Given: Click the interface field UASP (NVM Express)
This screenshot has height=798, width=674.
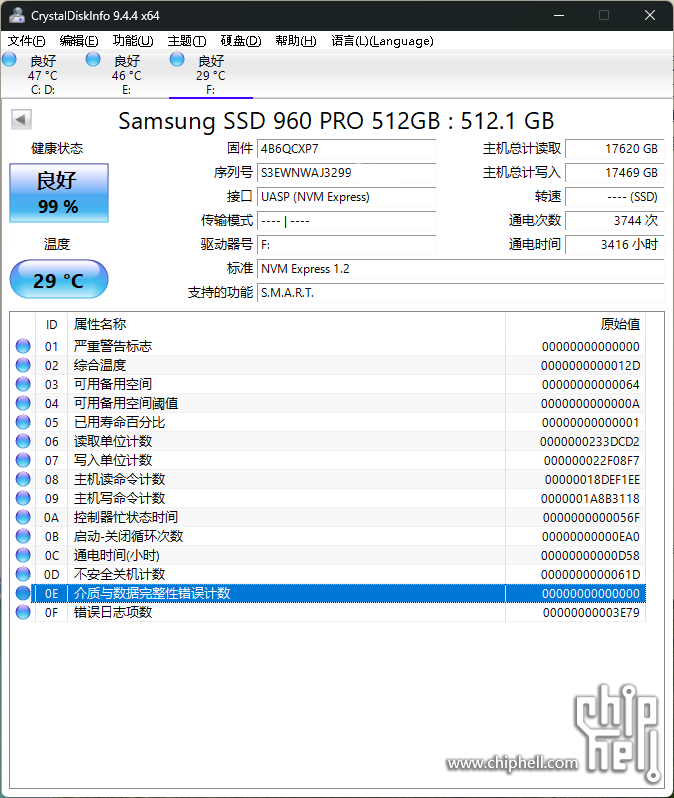Looking at the screenshot, I should (347, 196).
